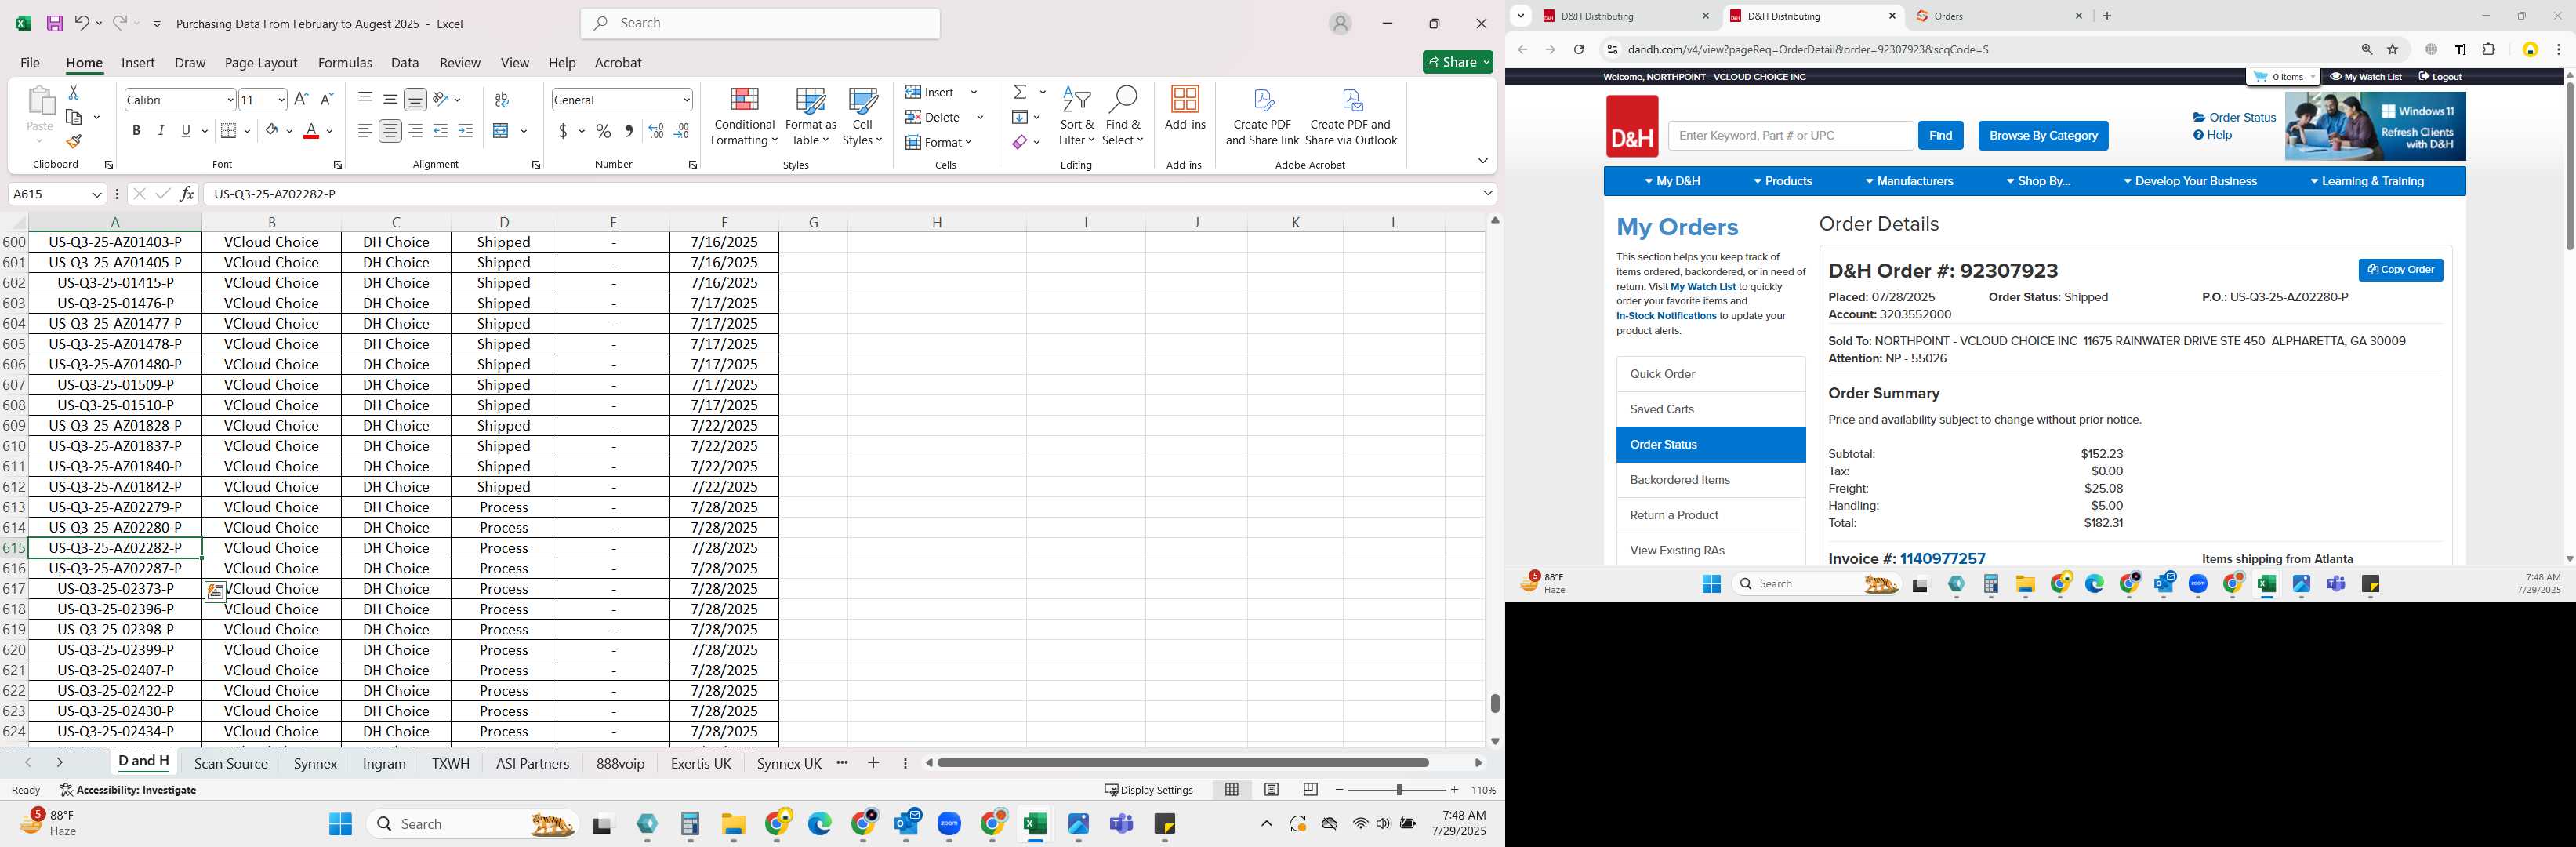This screenshot has height=847, width=2576.
Task: Click the Find button on D&H site
Action: pos(1940,136)
